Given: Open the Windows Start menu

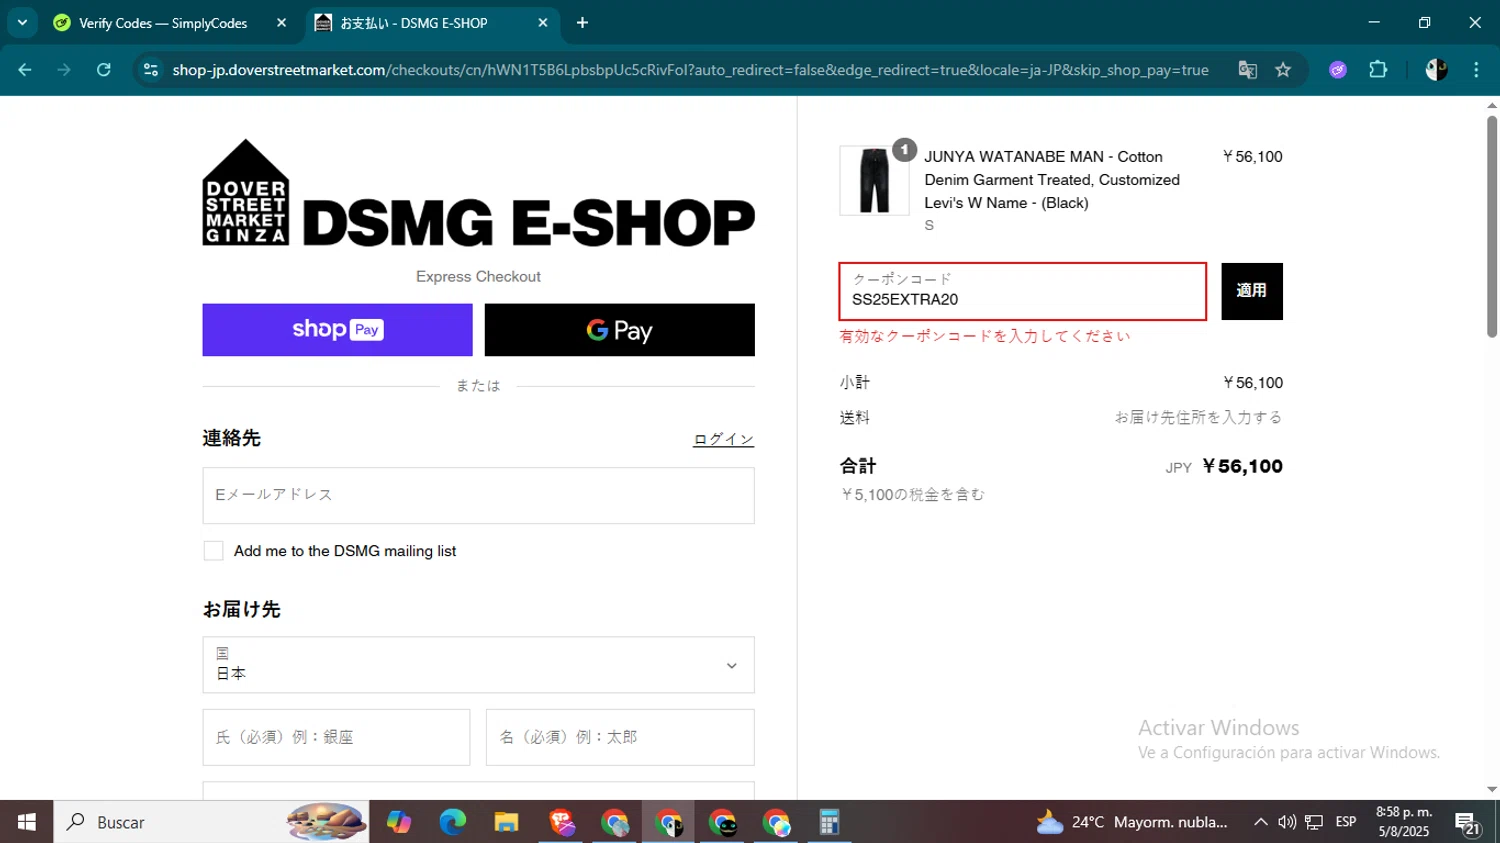Looking at the screenshot, I should point(27,822).
